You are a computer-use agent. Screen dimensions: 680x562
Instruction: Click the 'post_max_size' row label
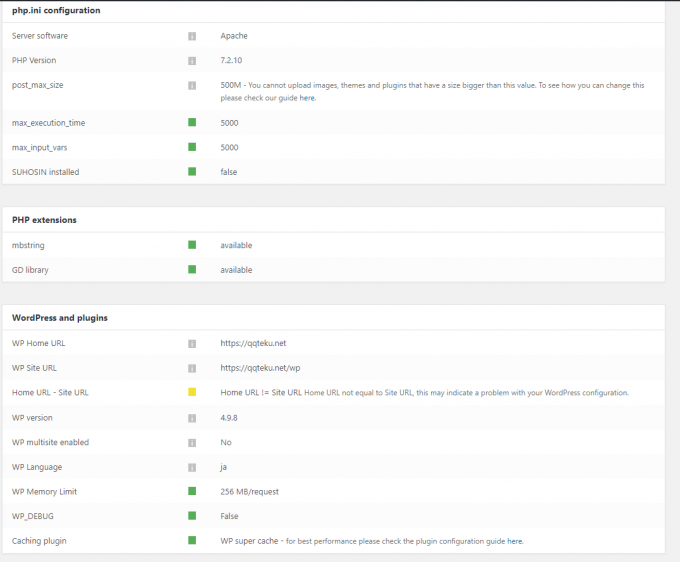click(37, 85)
